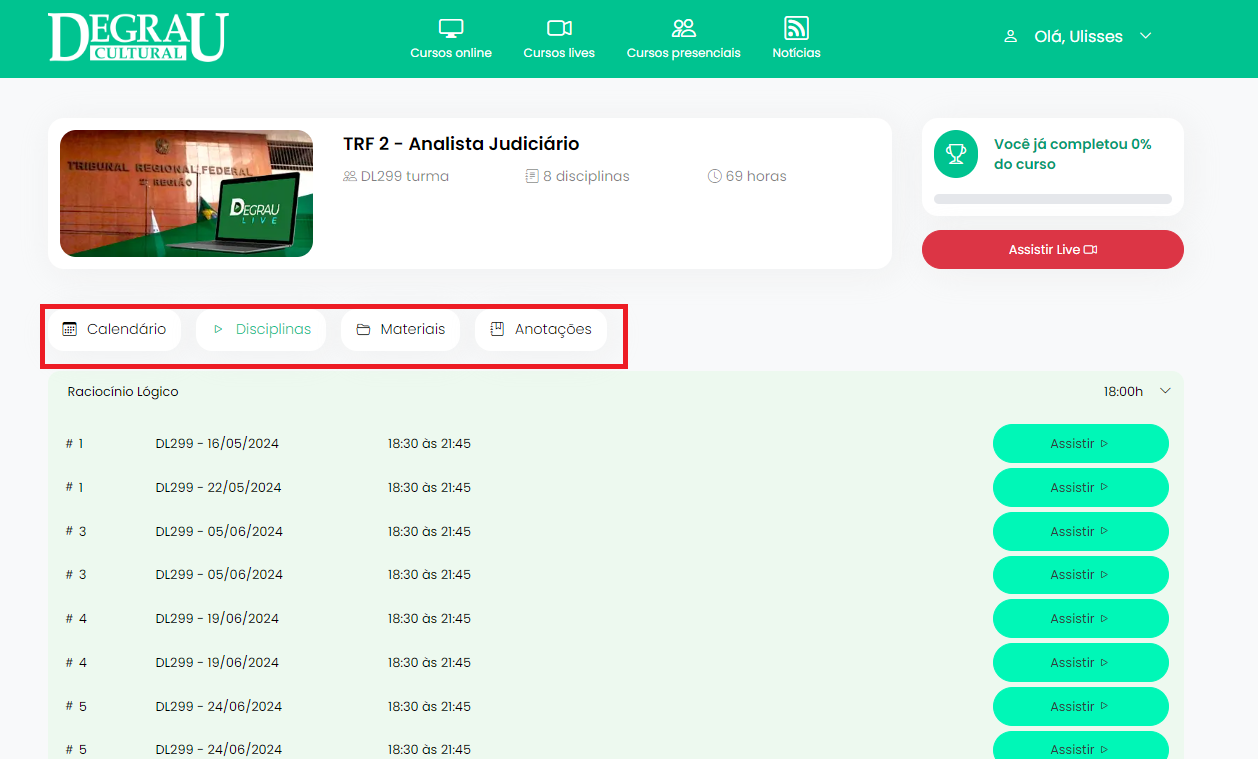Collapse the Raciocínio Lógico section chevron

click(x=1165, y=391)
